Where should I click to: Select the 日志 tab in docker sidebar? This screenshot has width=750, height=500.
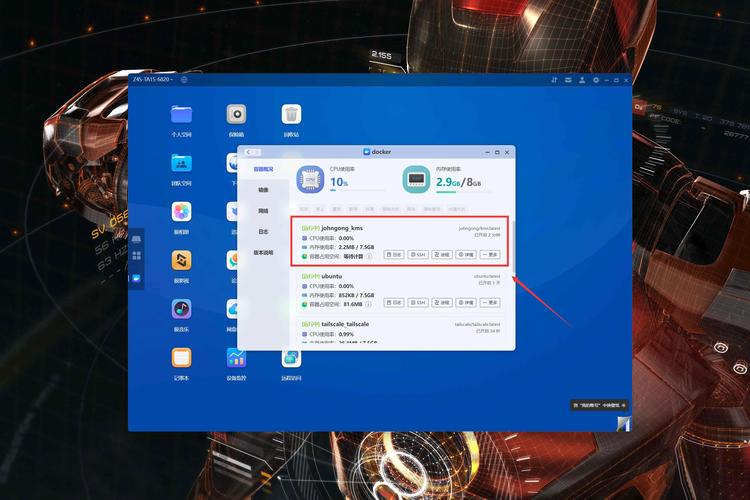click(263, 232)
